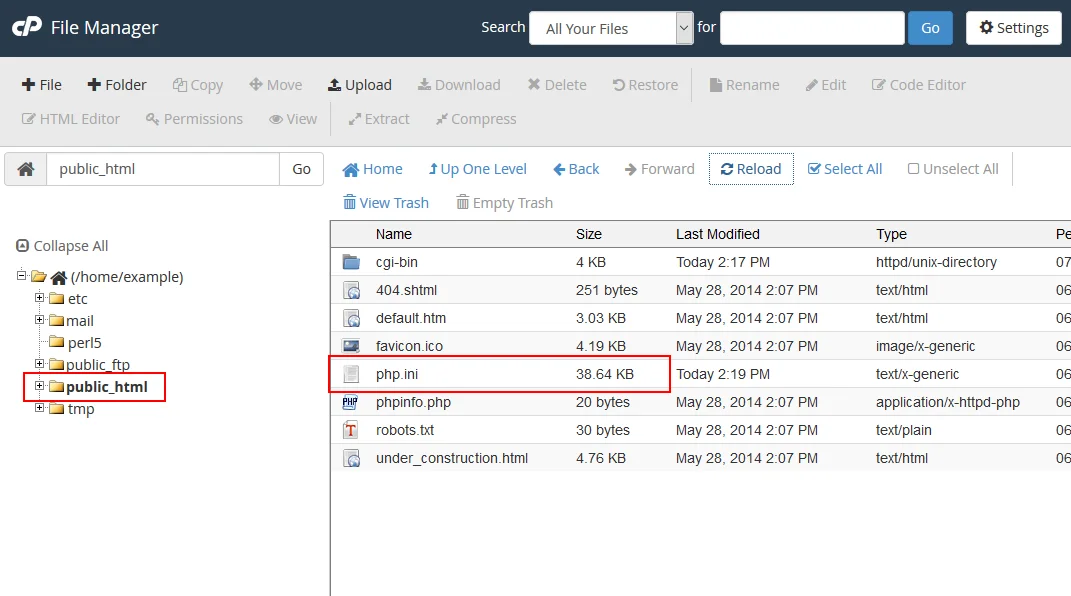Image resolution: width=1071 pixels, height=596 pixels.
Task: Click the cgi-bin folder icon
Action: tap(351, 262)
